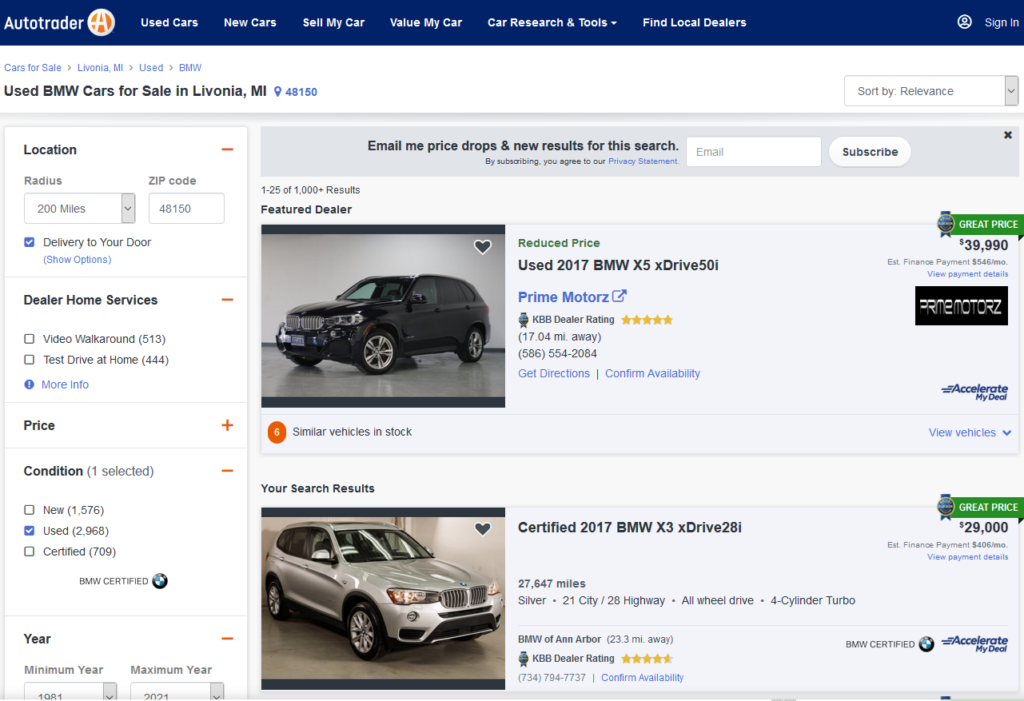Save the BMW X5 xDrive50i with heart icon

point(483,247)
